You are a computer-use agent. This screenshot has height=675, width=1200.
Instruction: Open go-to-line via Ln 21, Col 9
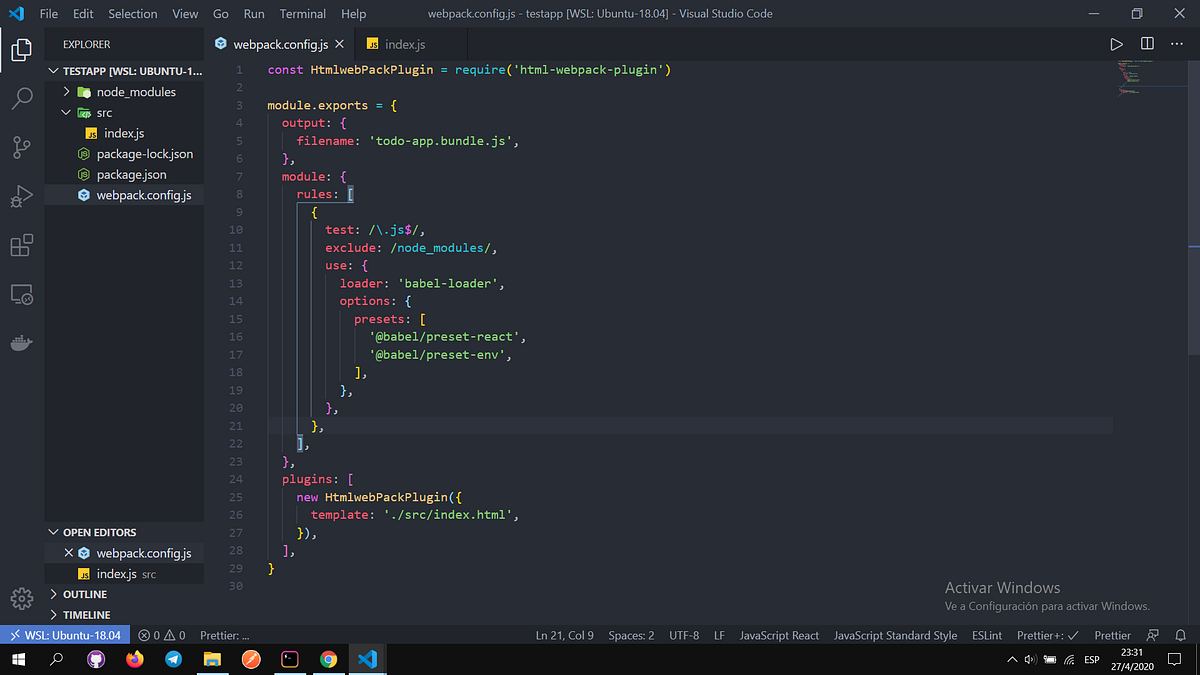(x=564, y=634)
